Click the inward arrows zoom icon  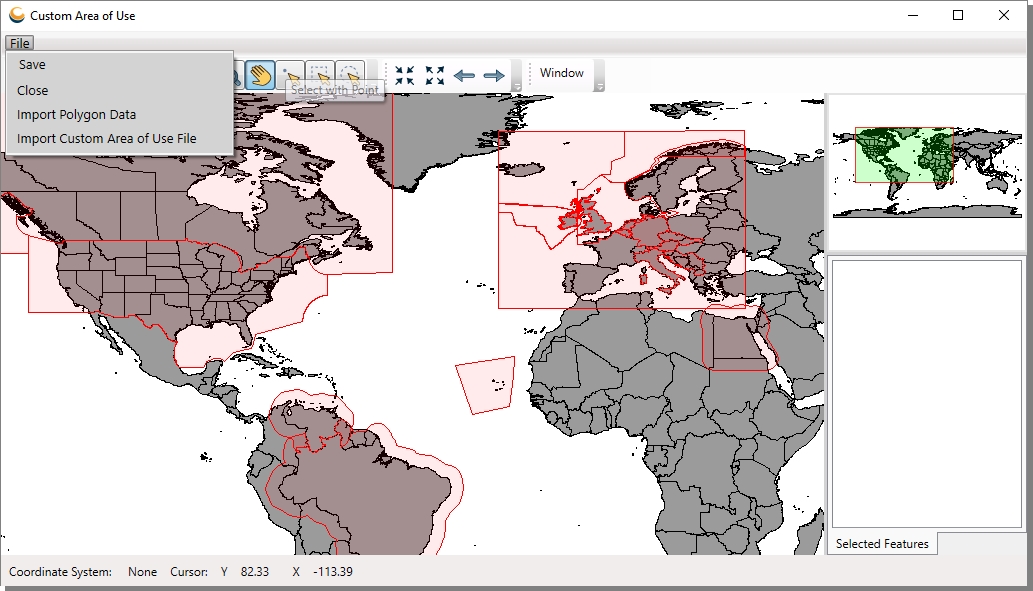pos(405,75)
